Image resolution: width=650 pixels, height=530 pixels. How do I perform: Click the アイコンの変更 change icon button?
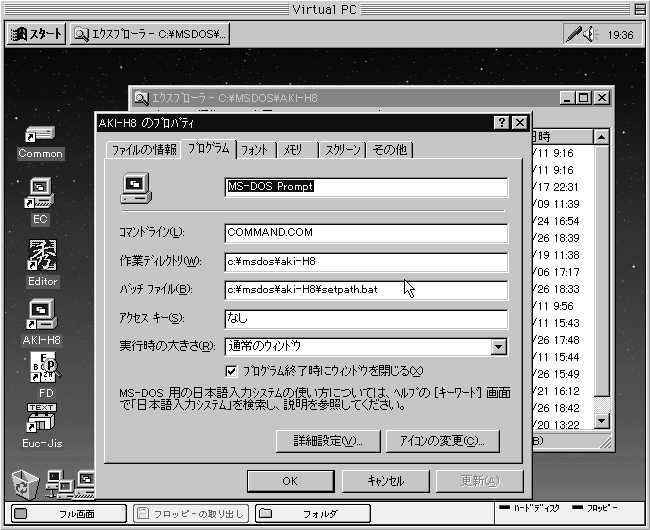(442, 441)
